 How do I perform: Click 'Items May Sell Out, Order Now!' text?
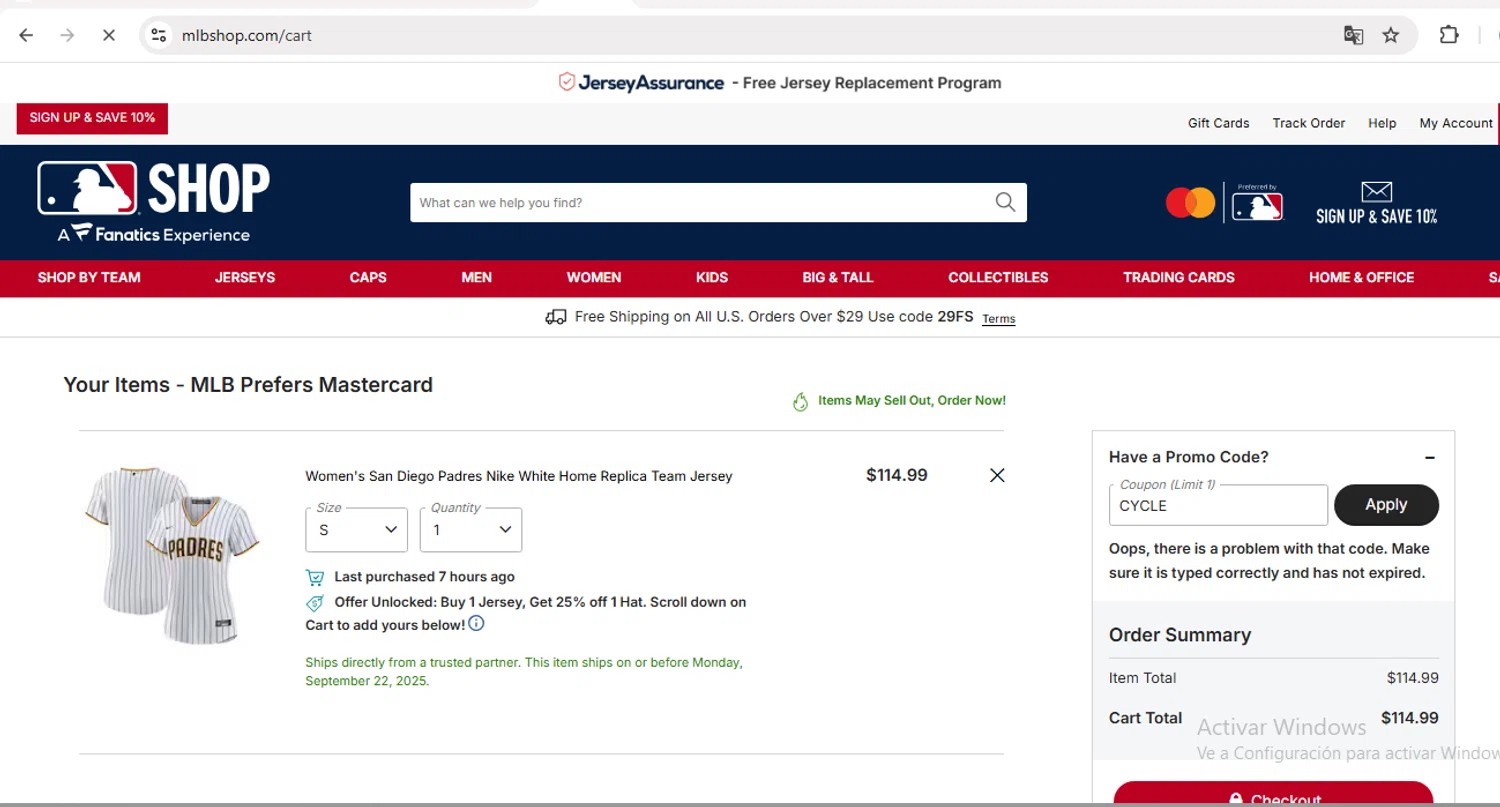(912, 400)
